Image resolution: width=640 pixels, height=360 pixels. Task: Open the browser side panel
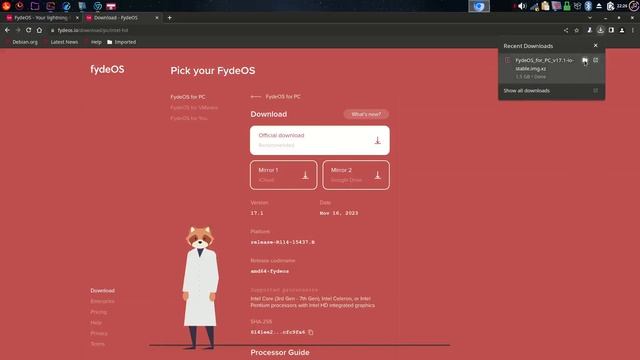[x=611, y=30]
